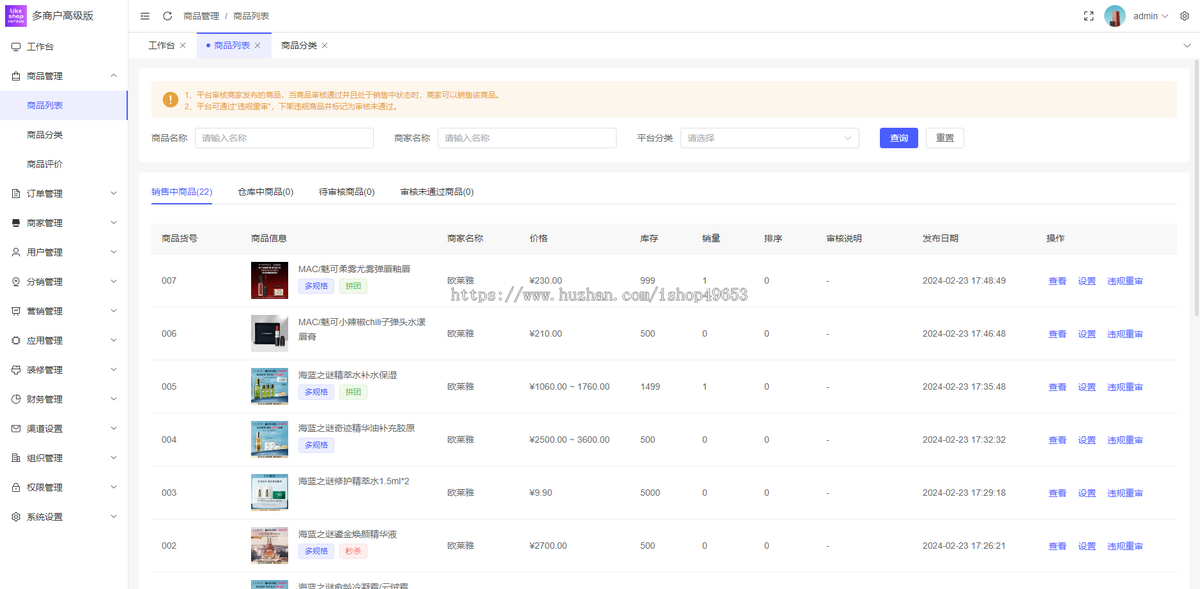
Task: Close the 商品列表 tab
Action: pos(257,46)
